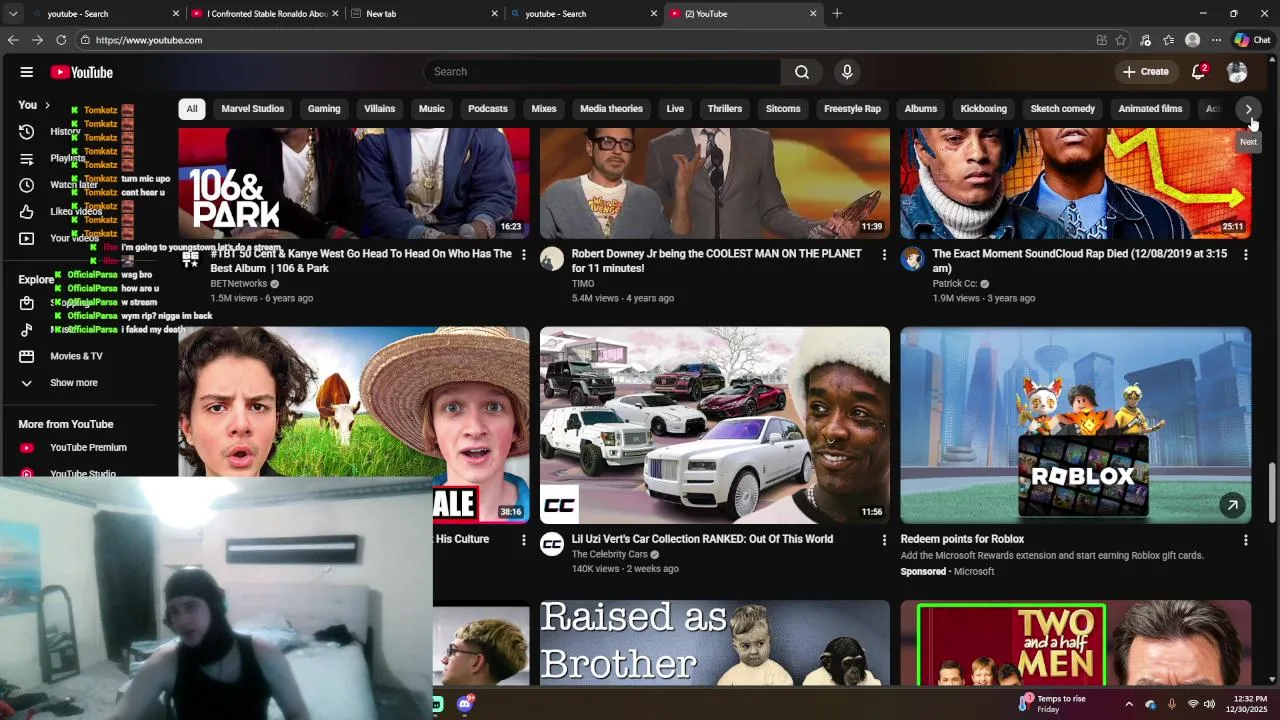Select the Kickboxing chip

tap(984, 109)
